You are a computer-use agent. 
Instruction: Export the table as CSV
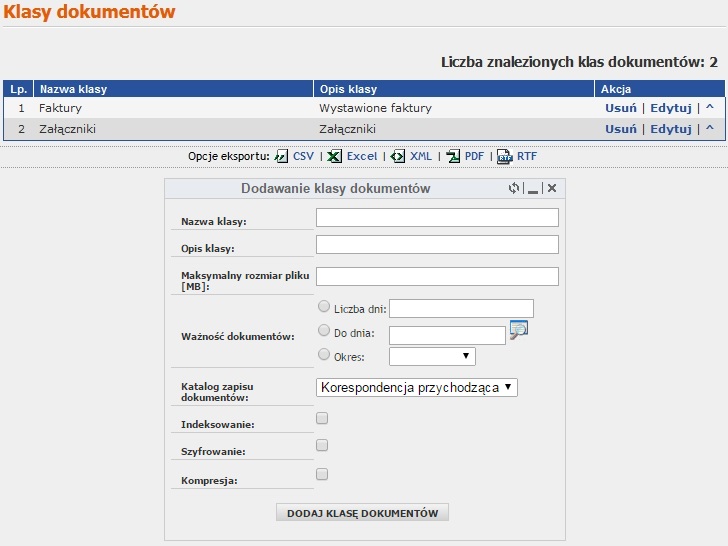(303, 157)
